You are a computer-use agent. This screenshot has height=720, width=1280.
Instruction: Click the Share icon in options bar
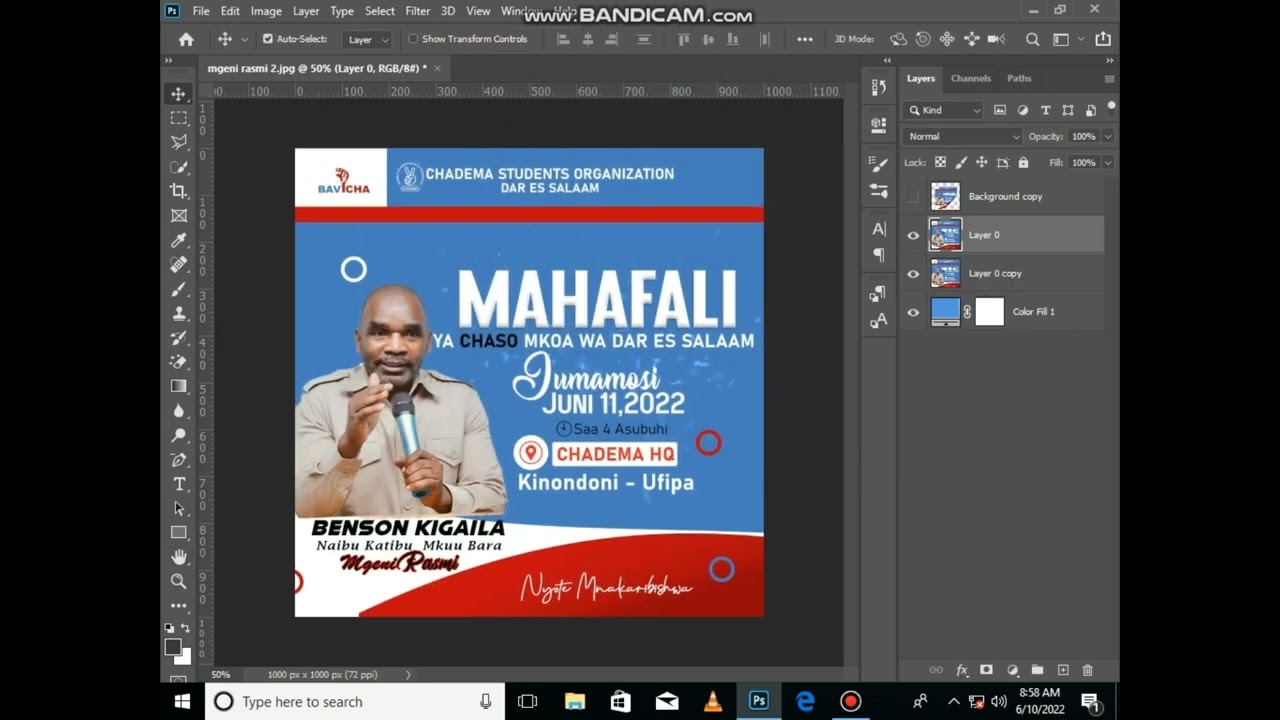1103,39
